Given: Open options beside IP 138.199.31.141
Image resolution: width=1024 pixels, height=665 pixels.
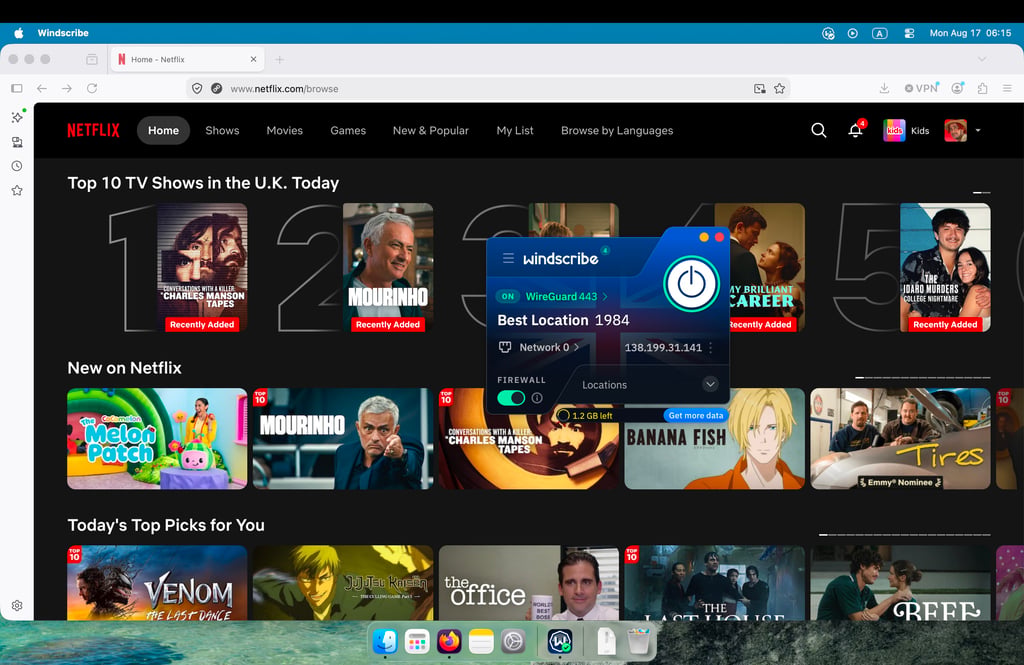Looking at the screenshot, I should [711, 348].
